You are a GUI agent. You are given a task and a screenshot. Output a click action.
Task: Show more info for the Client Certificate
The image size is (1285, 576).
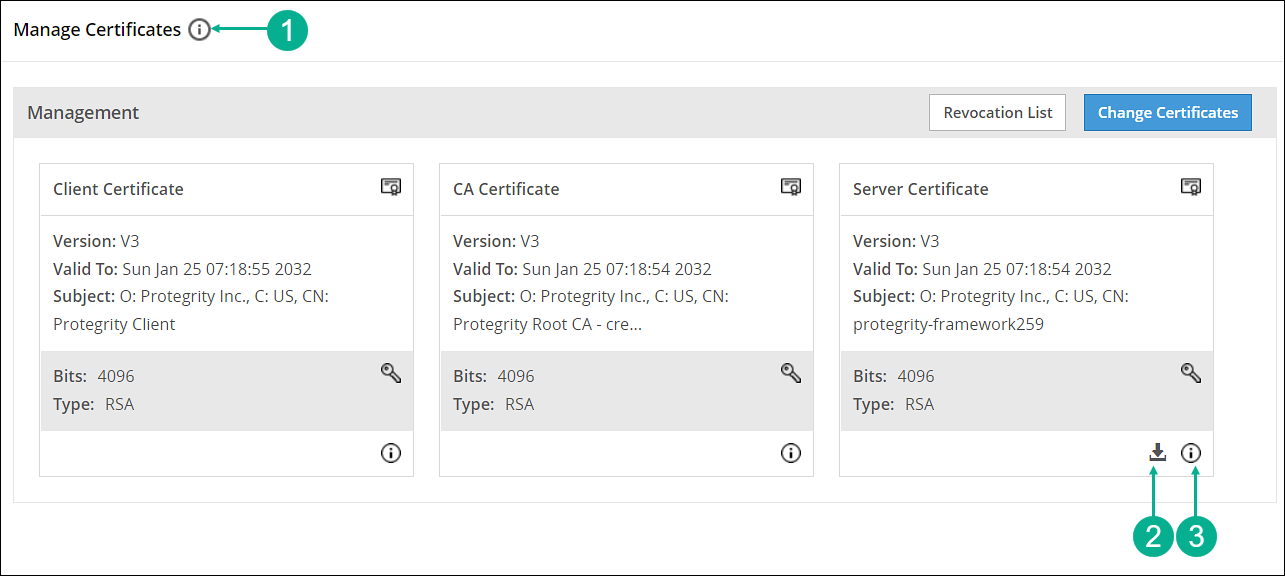(x=390, y=453)
